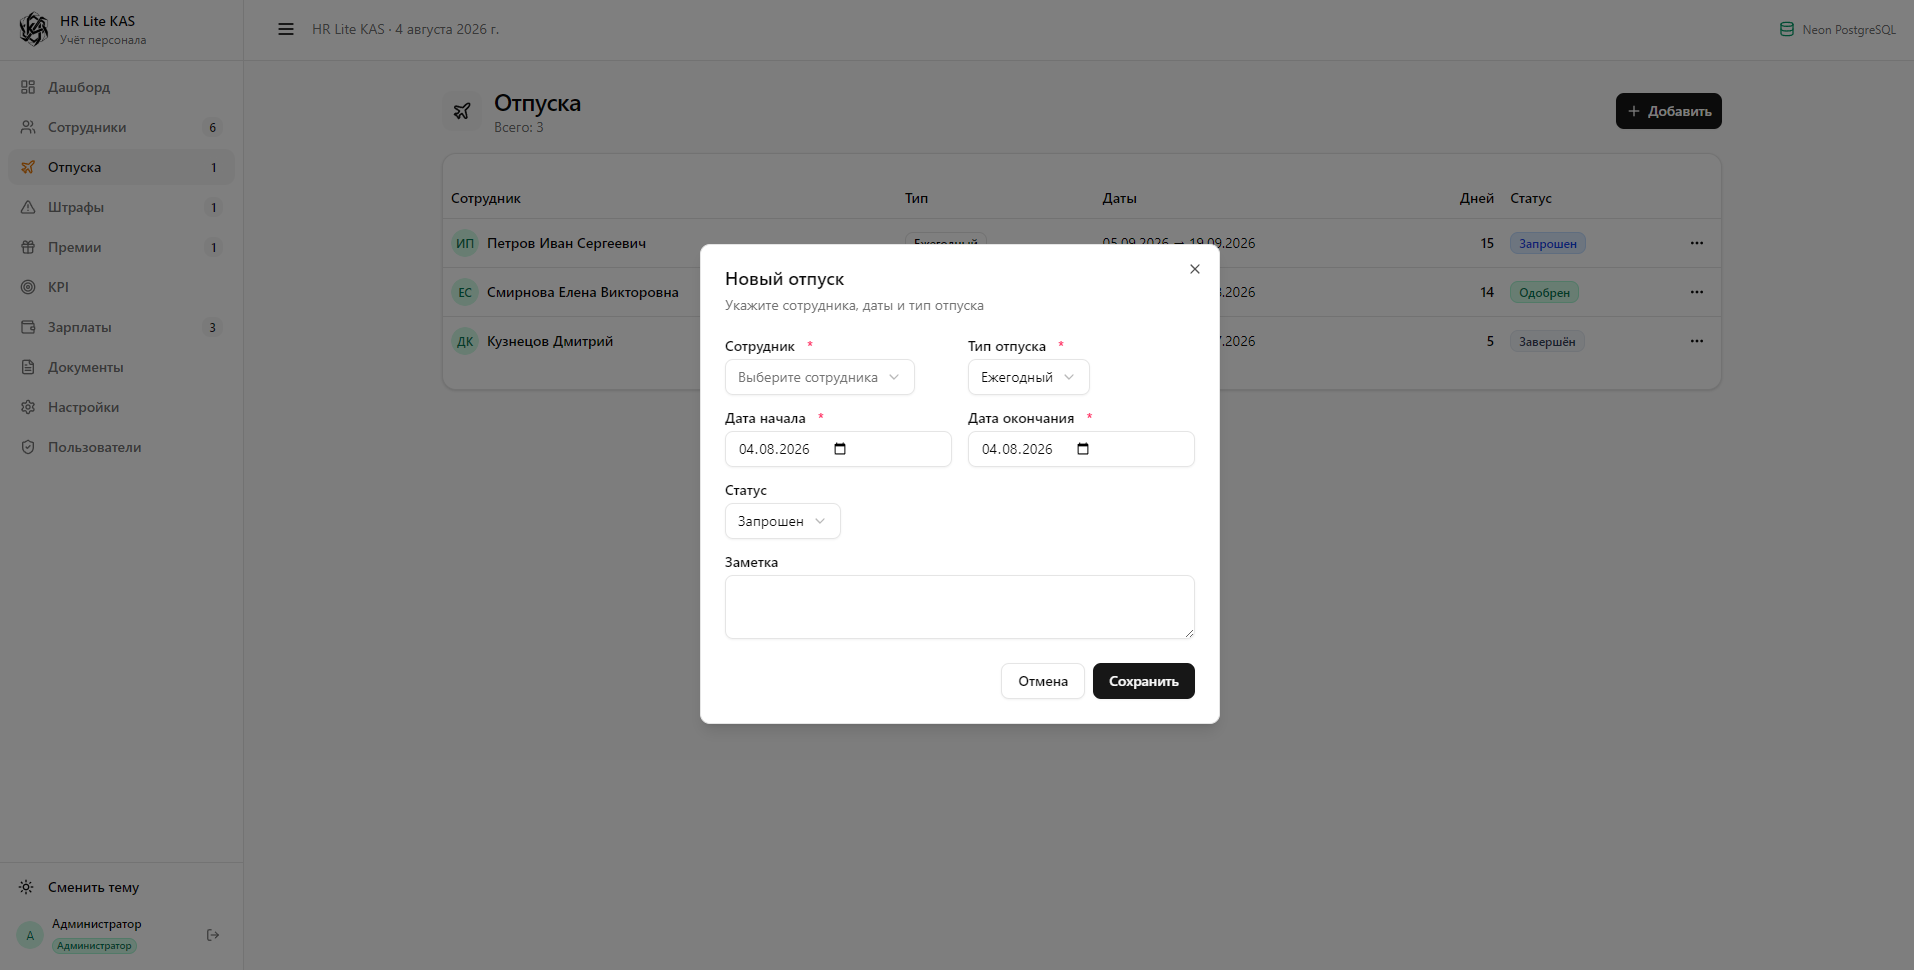The width and height of the screenshot is (1914, 970).
Task: Click the airplane icon beside Отпуска heading
Action: click(462, 111)
